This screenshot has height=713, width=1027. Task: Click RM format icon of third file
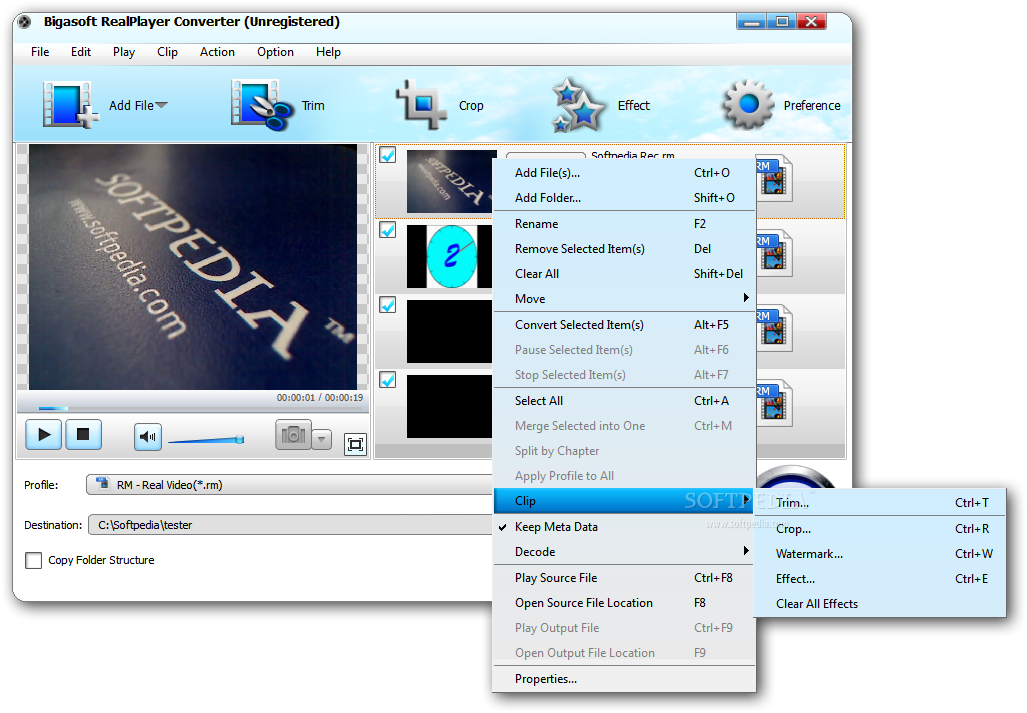774,328
